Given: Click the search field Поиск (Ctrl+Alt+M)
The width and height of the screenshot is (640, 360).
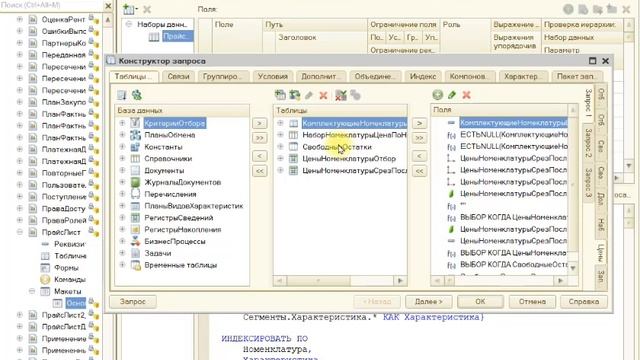Looking at the screenshot, I should (51, 5).
